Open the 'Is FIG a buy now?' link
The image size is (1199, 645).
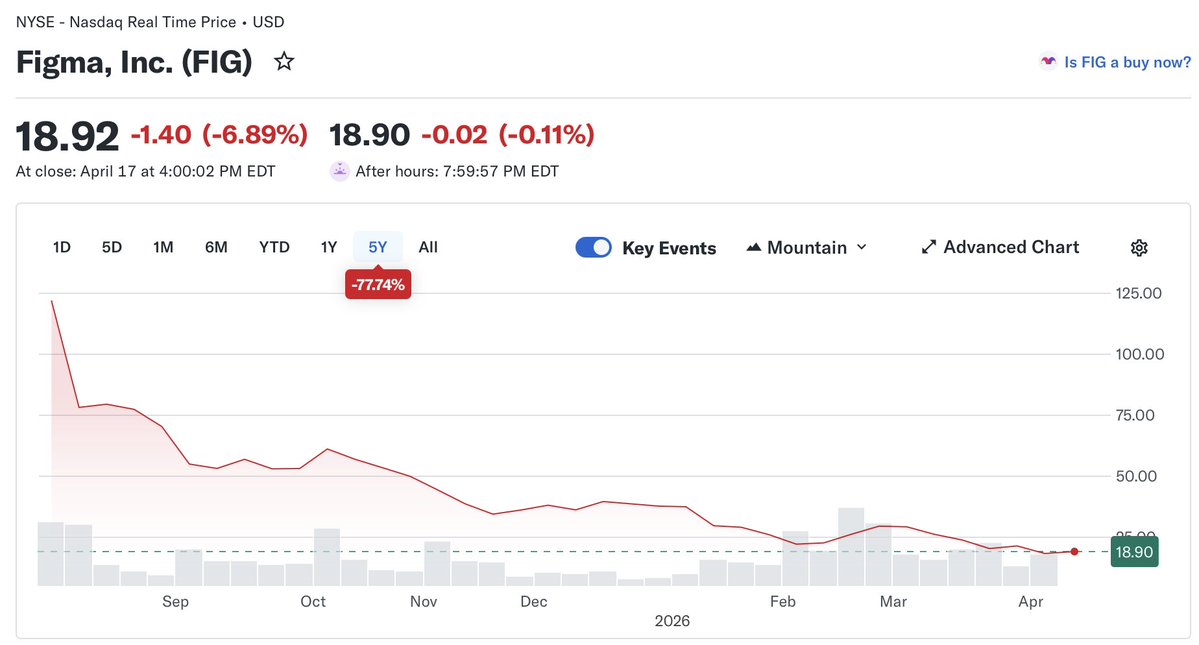tap(1127, 62)
